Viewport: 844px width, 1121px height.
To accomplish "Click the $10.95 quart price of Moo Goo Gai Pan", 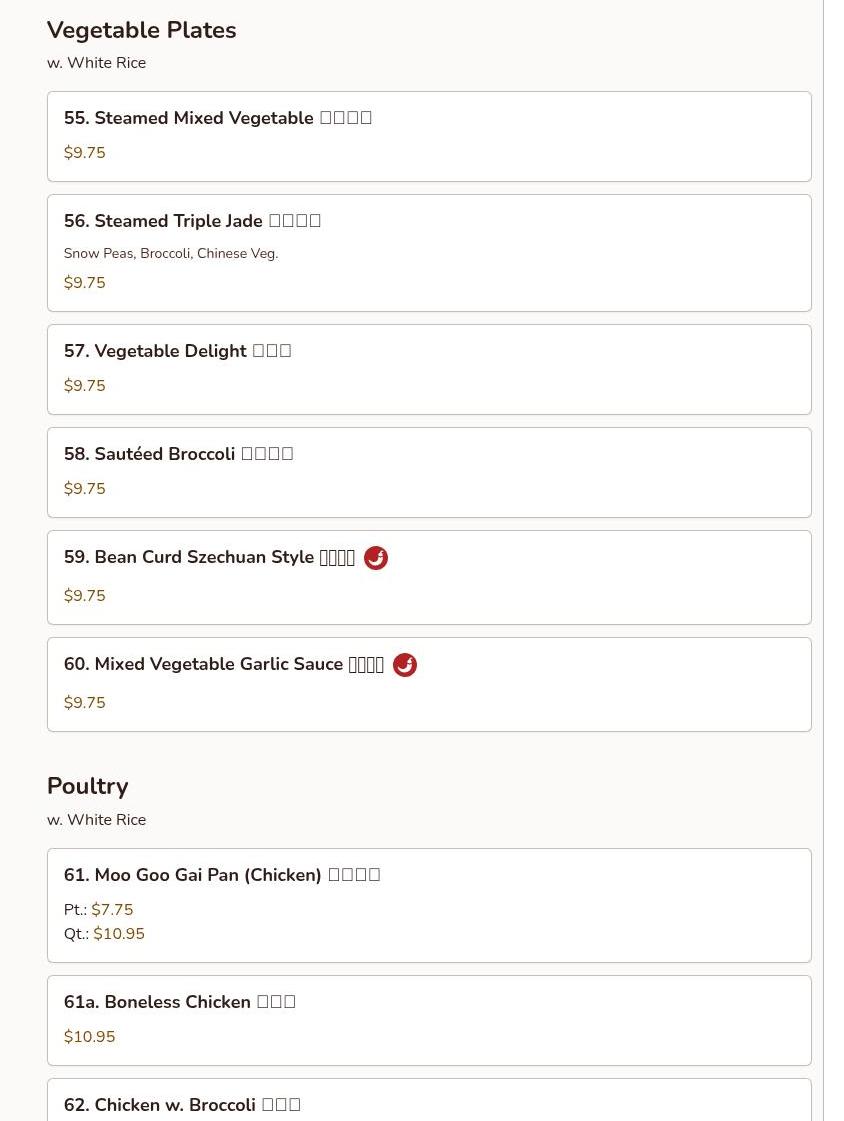I will click(119, 934).
